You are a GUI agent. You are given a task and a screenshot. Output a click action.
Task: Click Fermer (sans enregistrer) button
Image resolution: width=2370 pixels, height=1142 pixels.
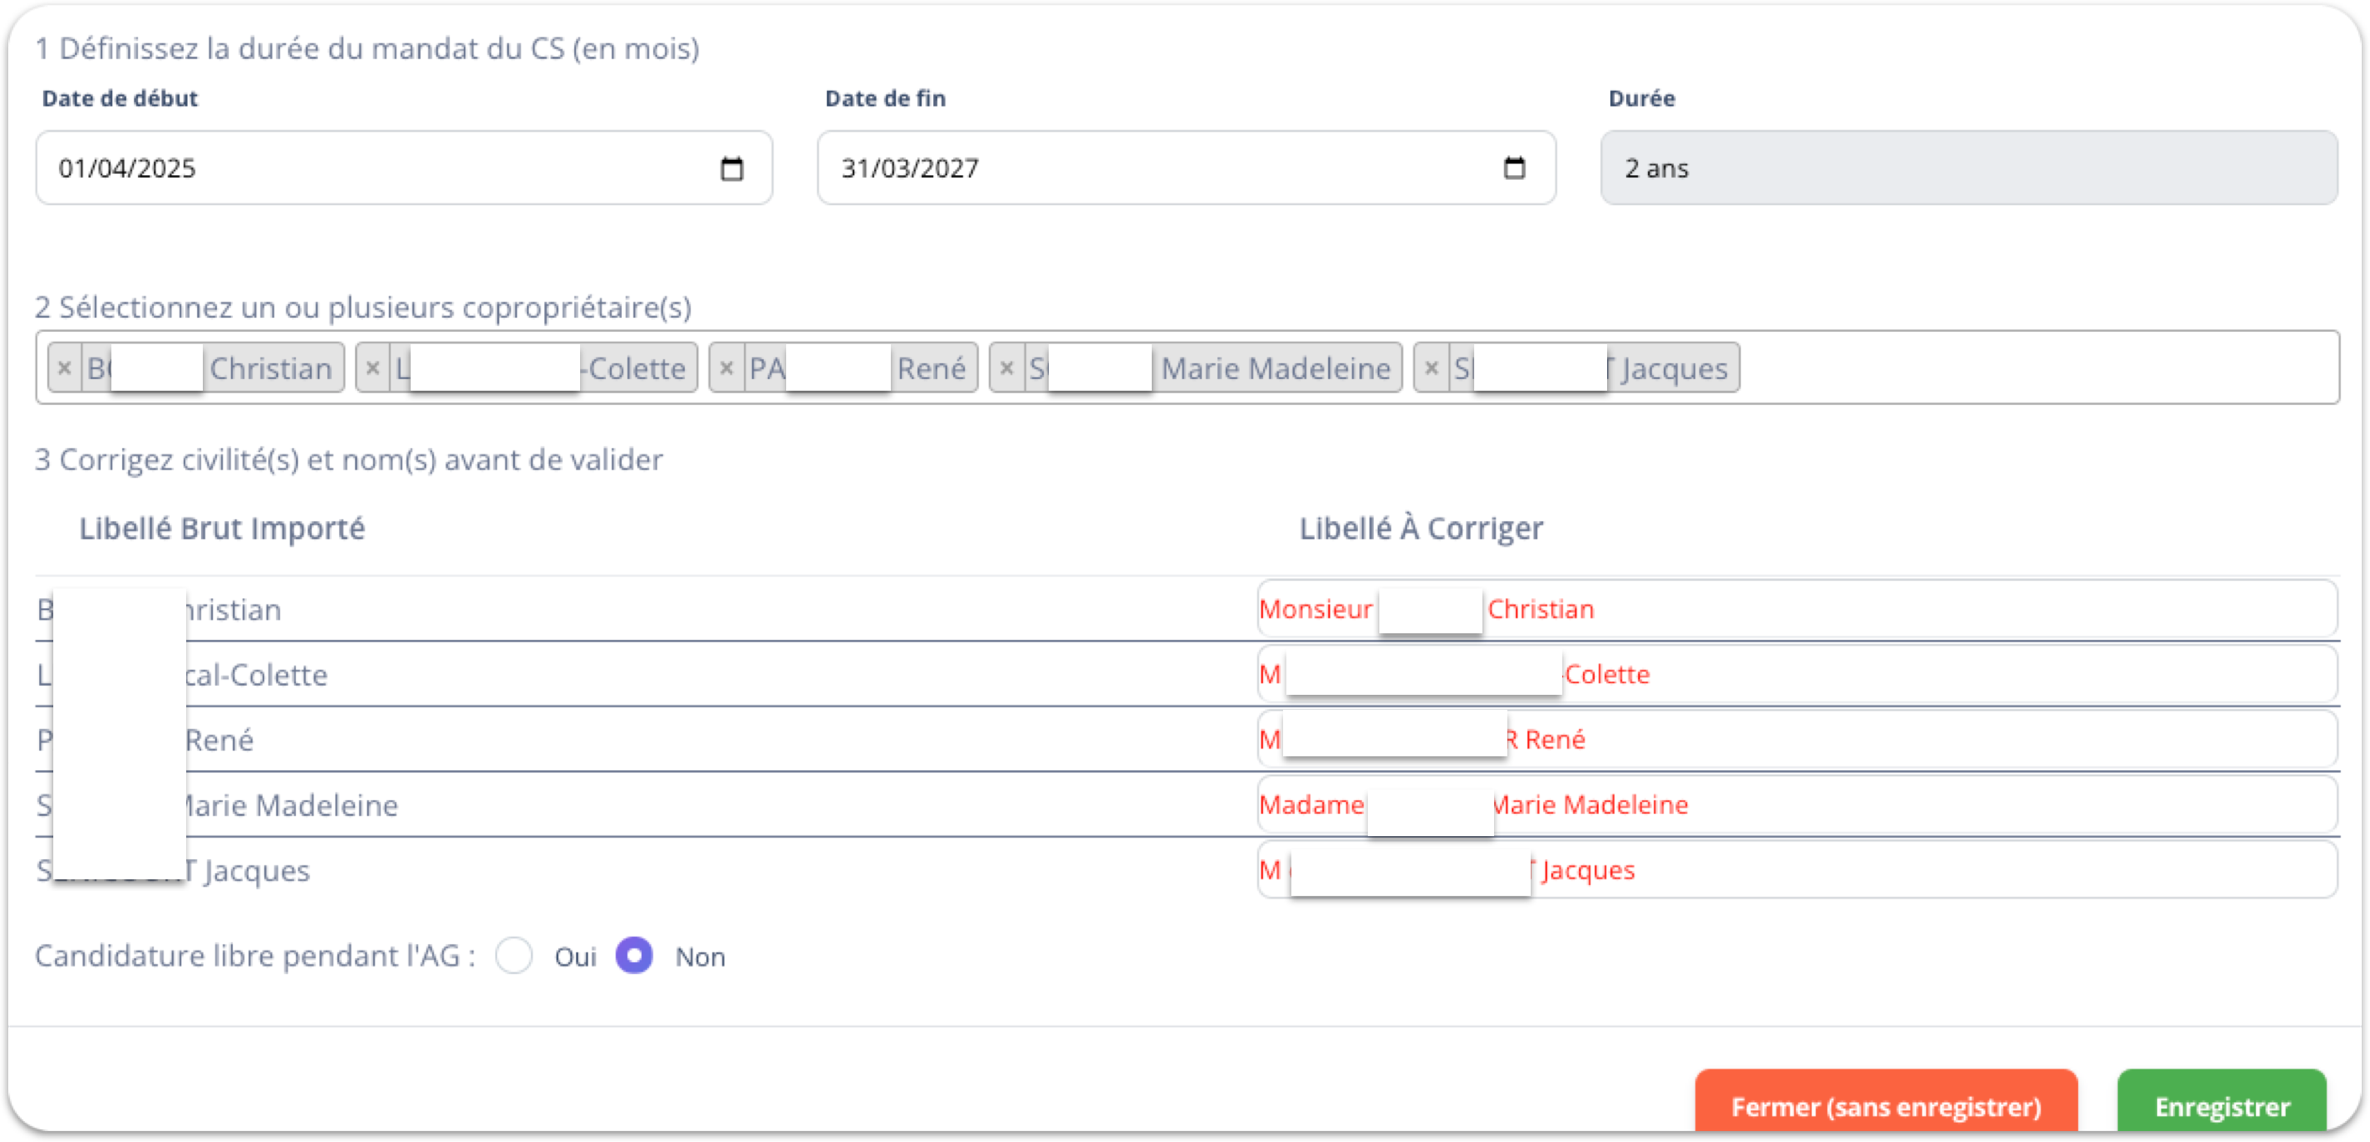click(x=1885, y=1106)
